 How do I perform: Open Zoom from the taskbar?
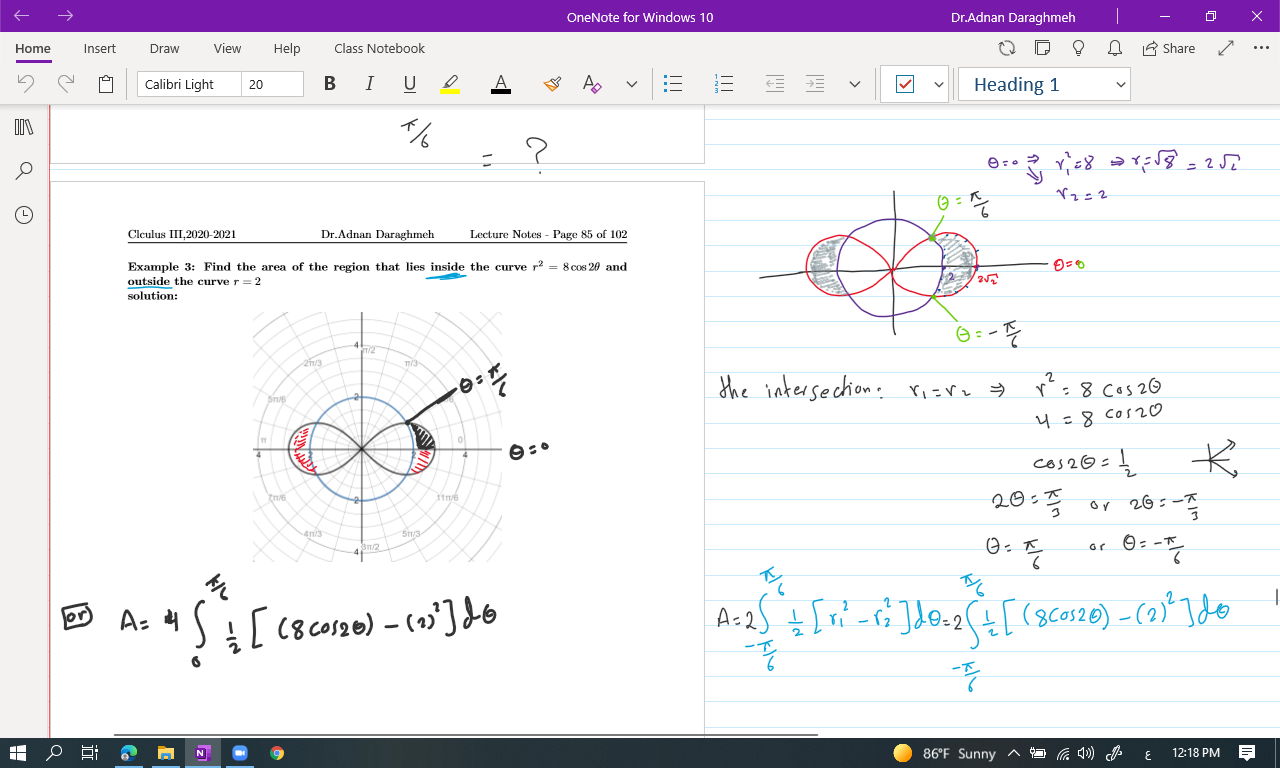coord(240,753)
